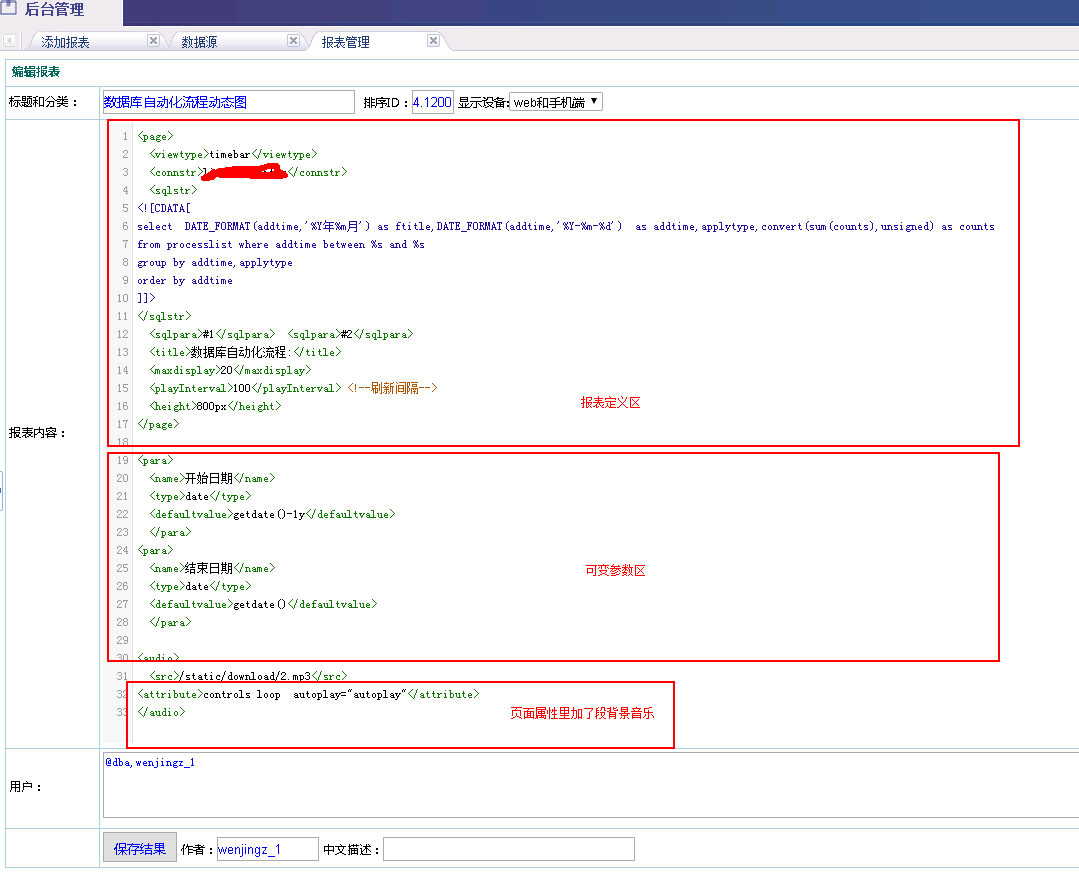Close the 数据源 tab
The width and height of the screenshot is (1079, 889).
pos(293,41)
